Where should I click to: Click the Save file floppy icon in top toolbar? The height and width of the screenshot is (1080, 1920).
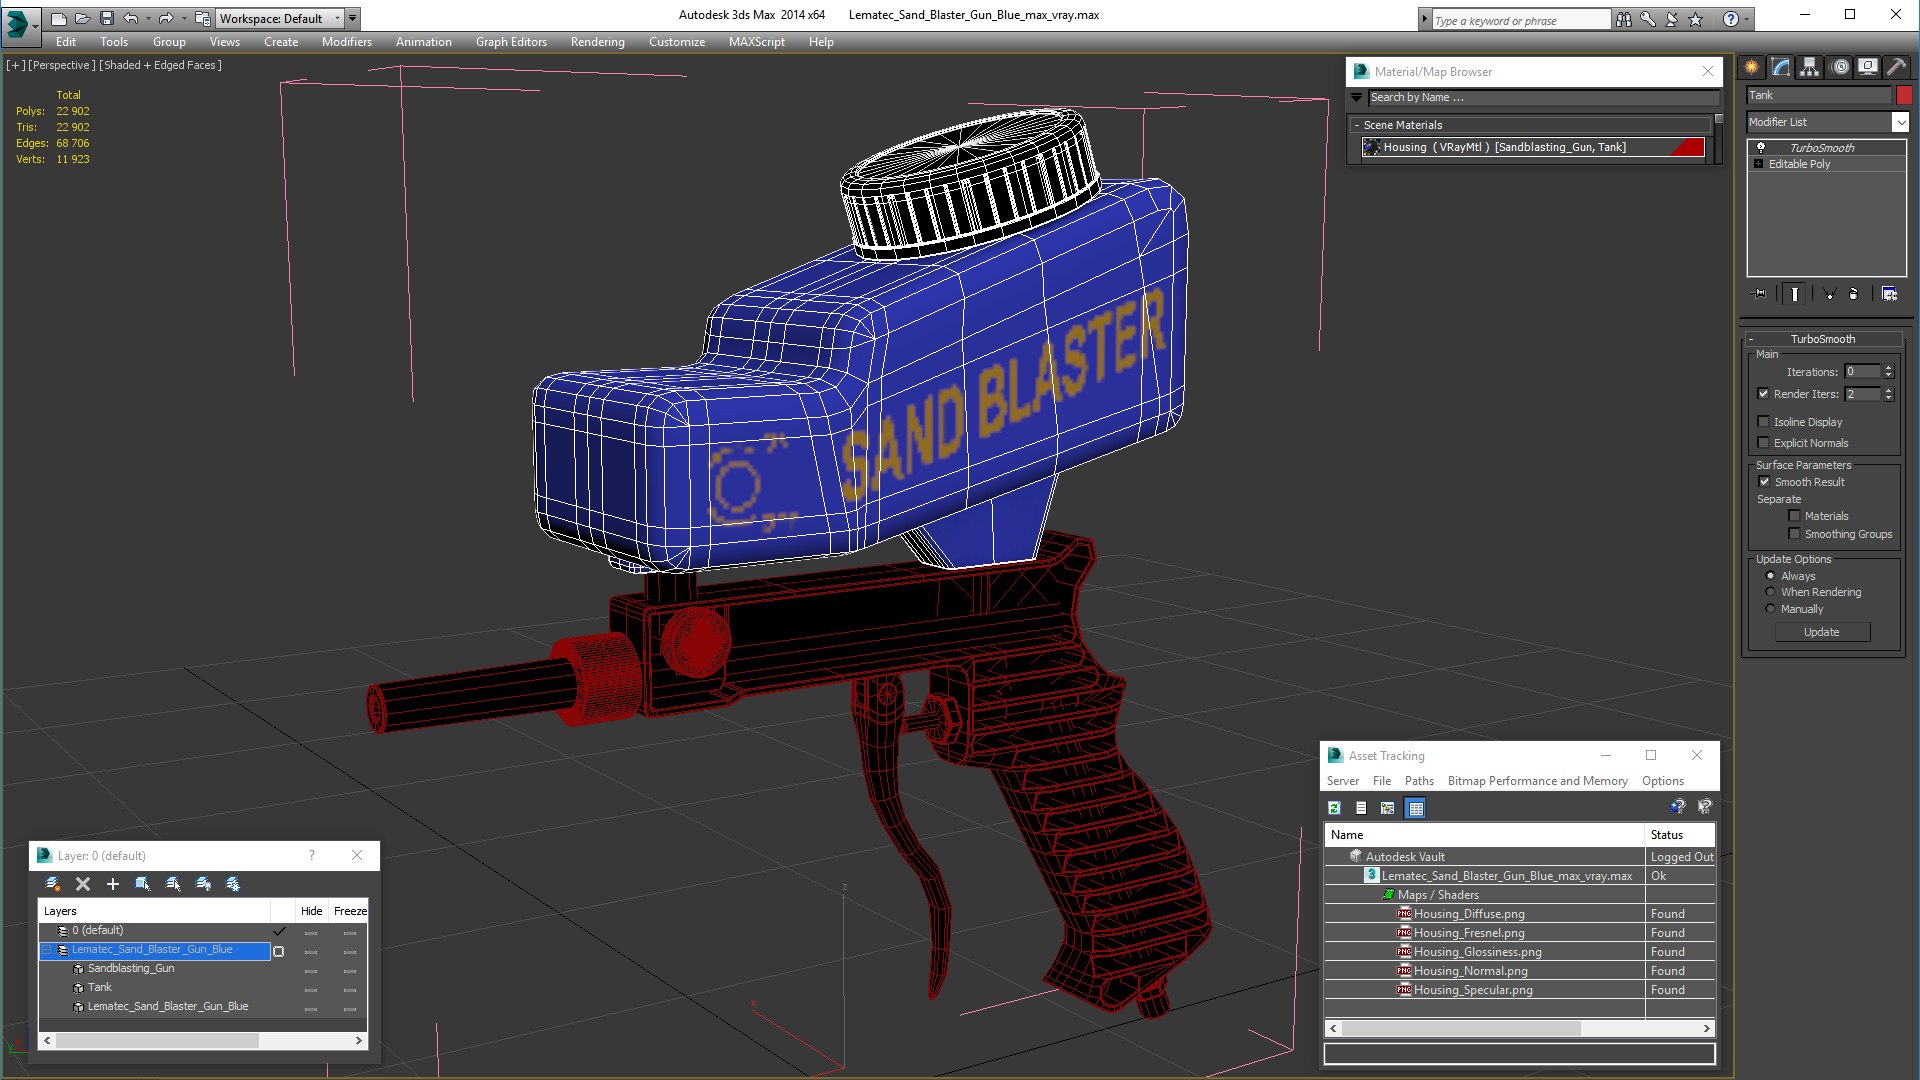[107, 18]
